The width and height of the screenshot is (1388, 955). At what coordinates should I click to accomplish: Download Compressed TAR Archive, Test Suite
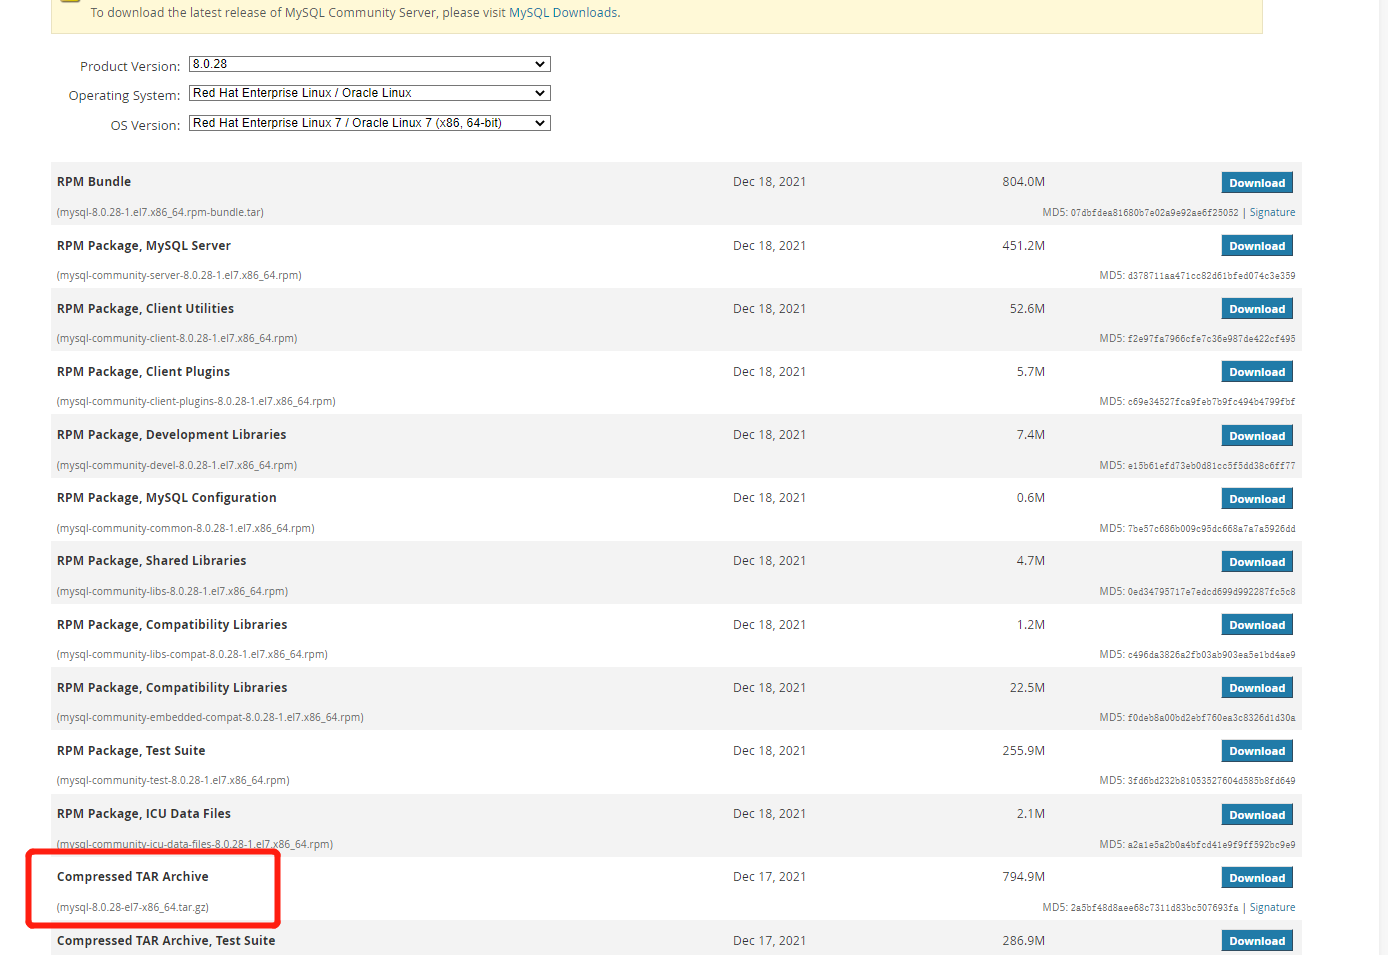[1257, 941]
